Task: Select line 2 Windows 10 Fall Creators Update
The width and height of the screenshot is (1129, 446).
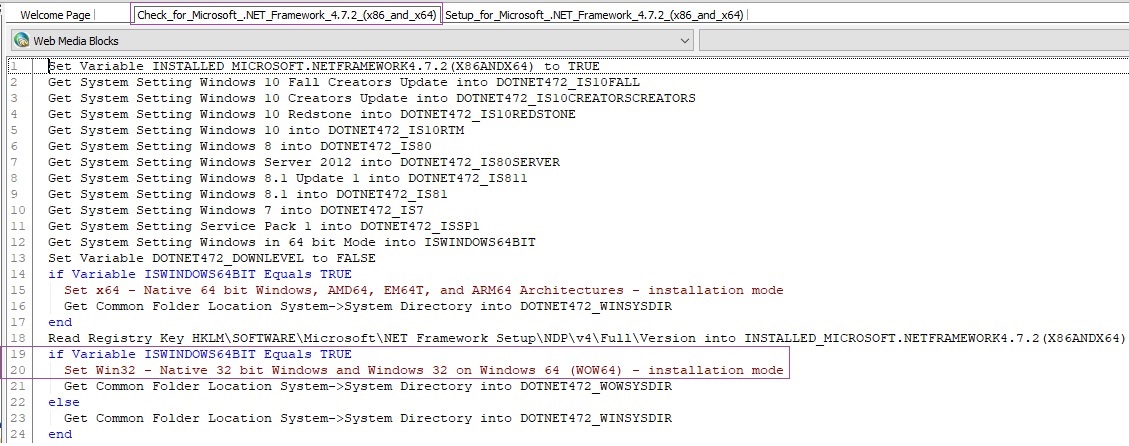Action: [343, 82]
